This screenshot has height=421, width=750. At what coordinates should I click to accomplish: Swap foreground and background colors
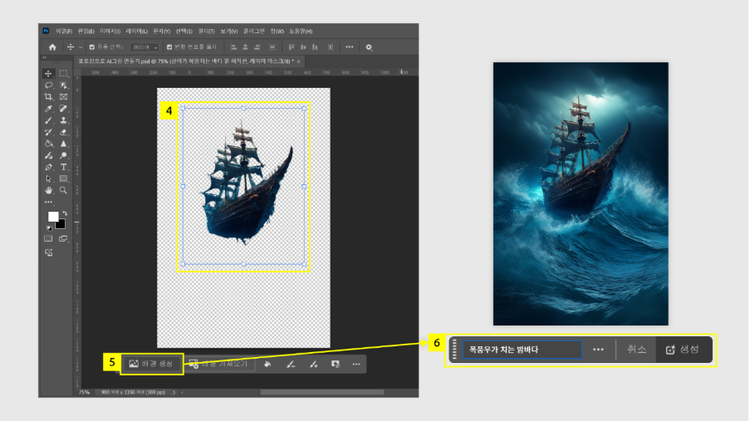coord(64,213)
